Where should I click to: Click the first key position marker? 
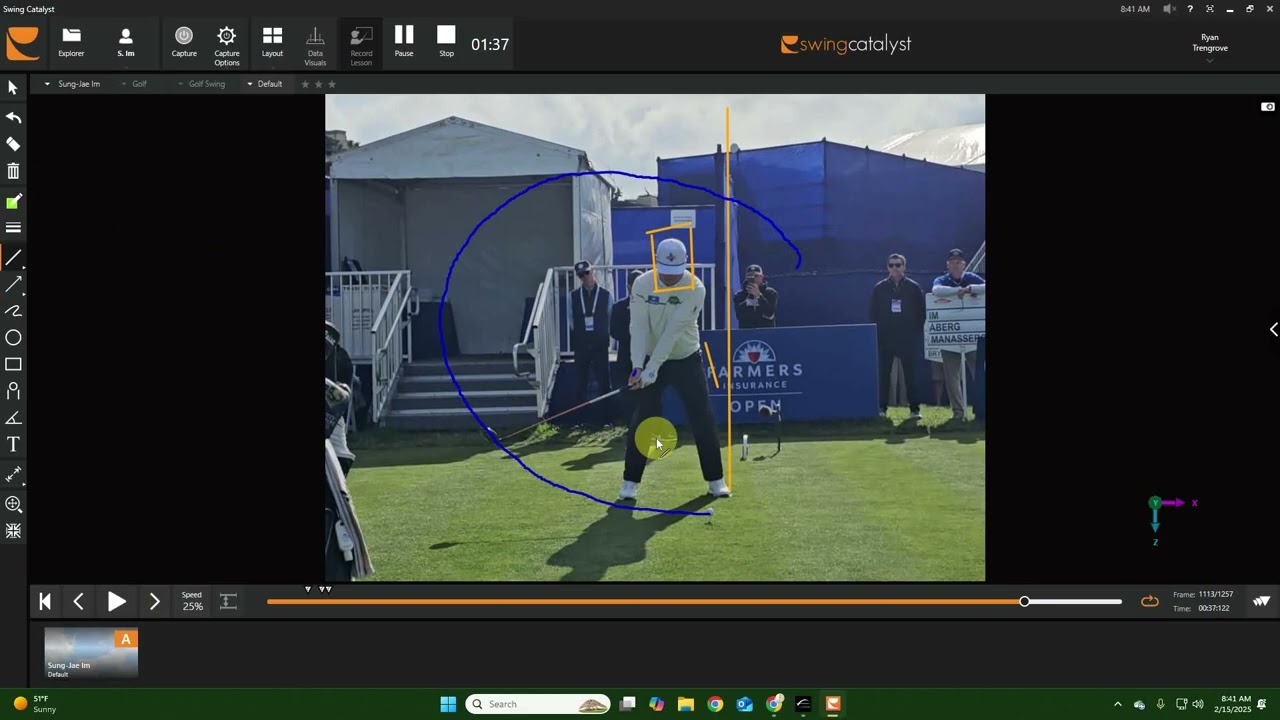(x=308, y=589)
